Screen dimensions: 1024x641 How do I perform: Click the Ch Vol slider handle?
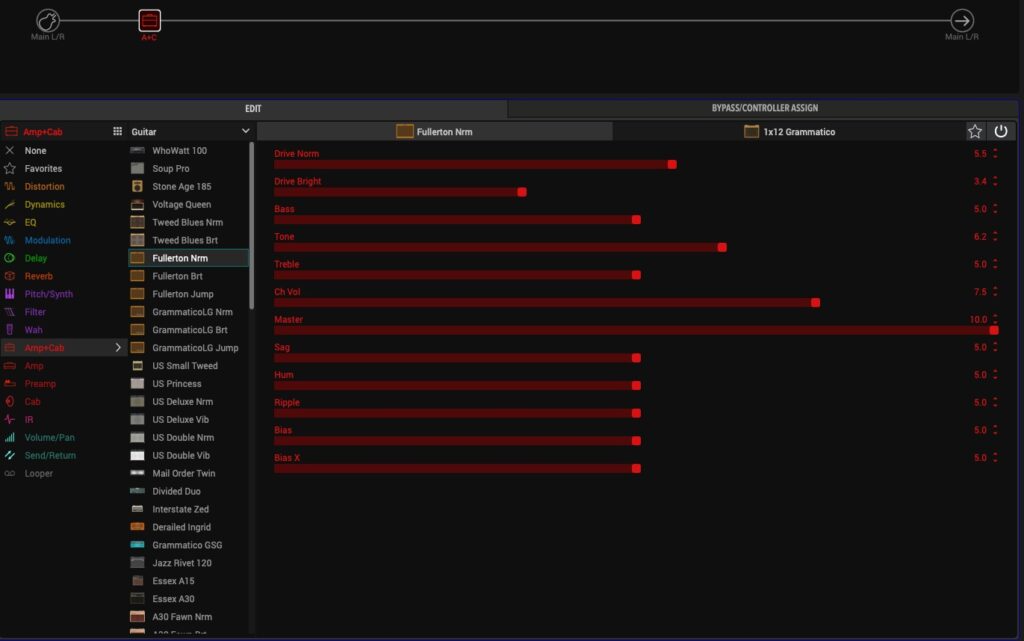815,302
